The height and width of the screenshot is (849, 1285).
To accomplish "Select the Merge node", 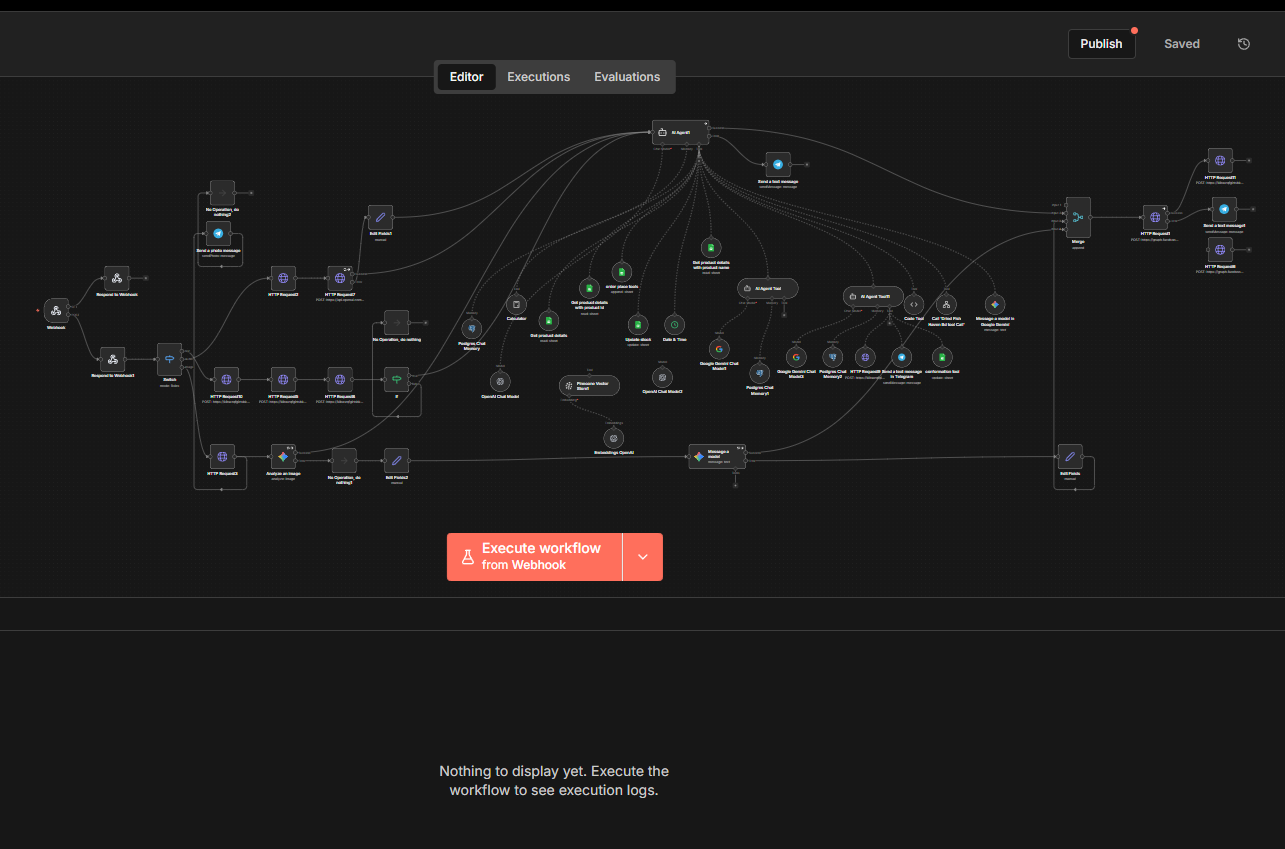I will pyautogui.click(x=1077, y=218).
